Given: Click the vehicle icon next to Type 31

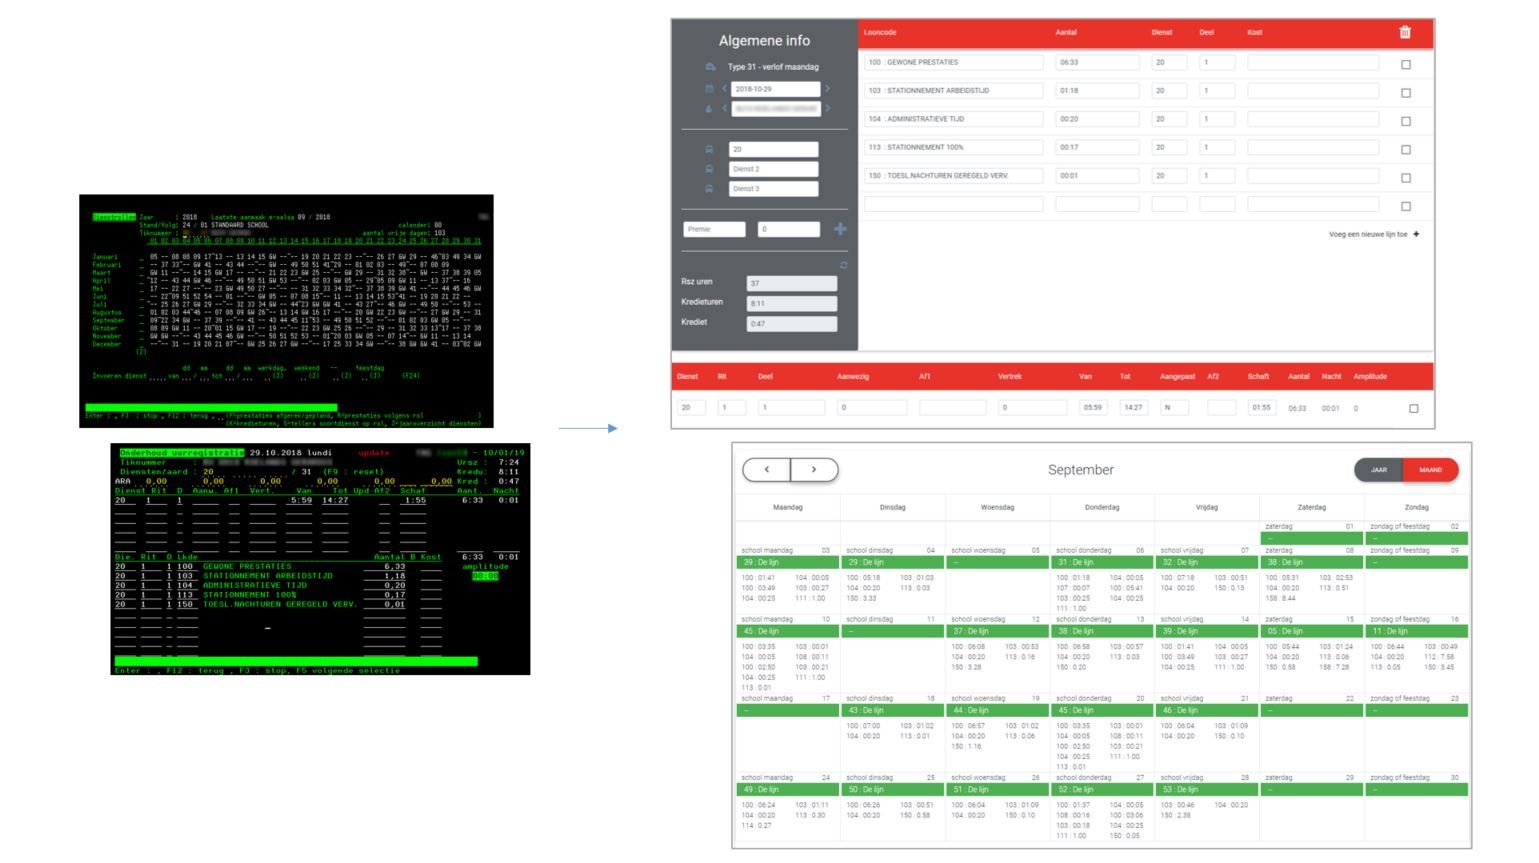Looking at the screenshot, I should pos(710,67).
